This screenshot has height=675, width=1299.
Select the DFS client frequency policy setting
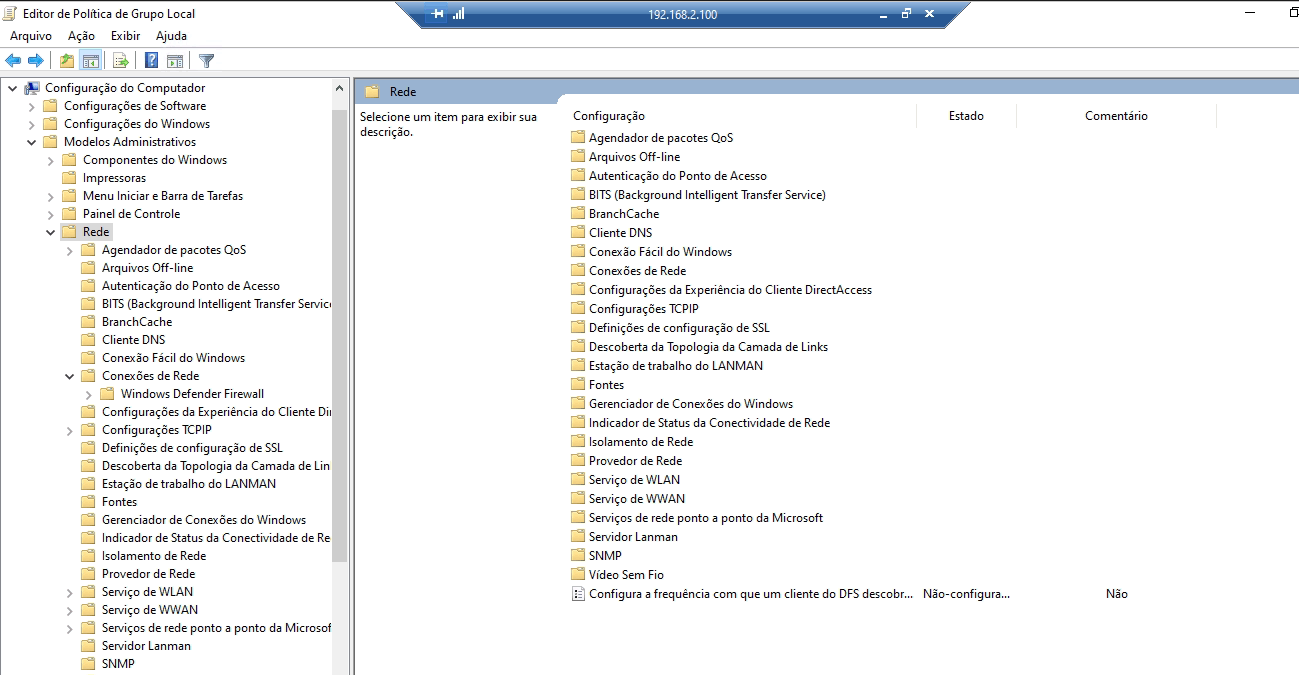(x=742, y=594)
